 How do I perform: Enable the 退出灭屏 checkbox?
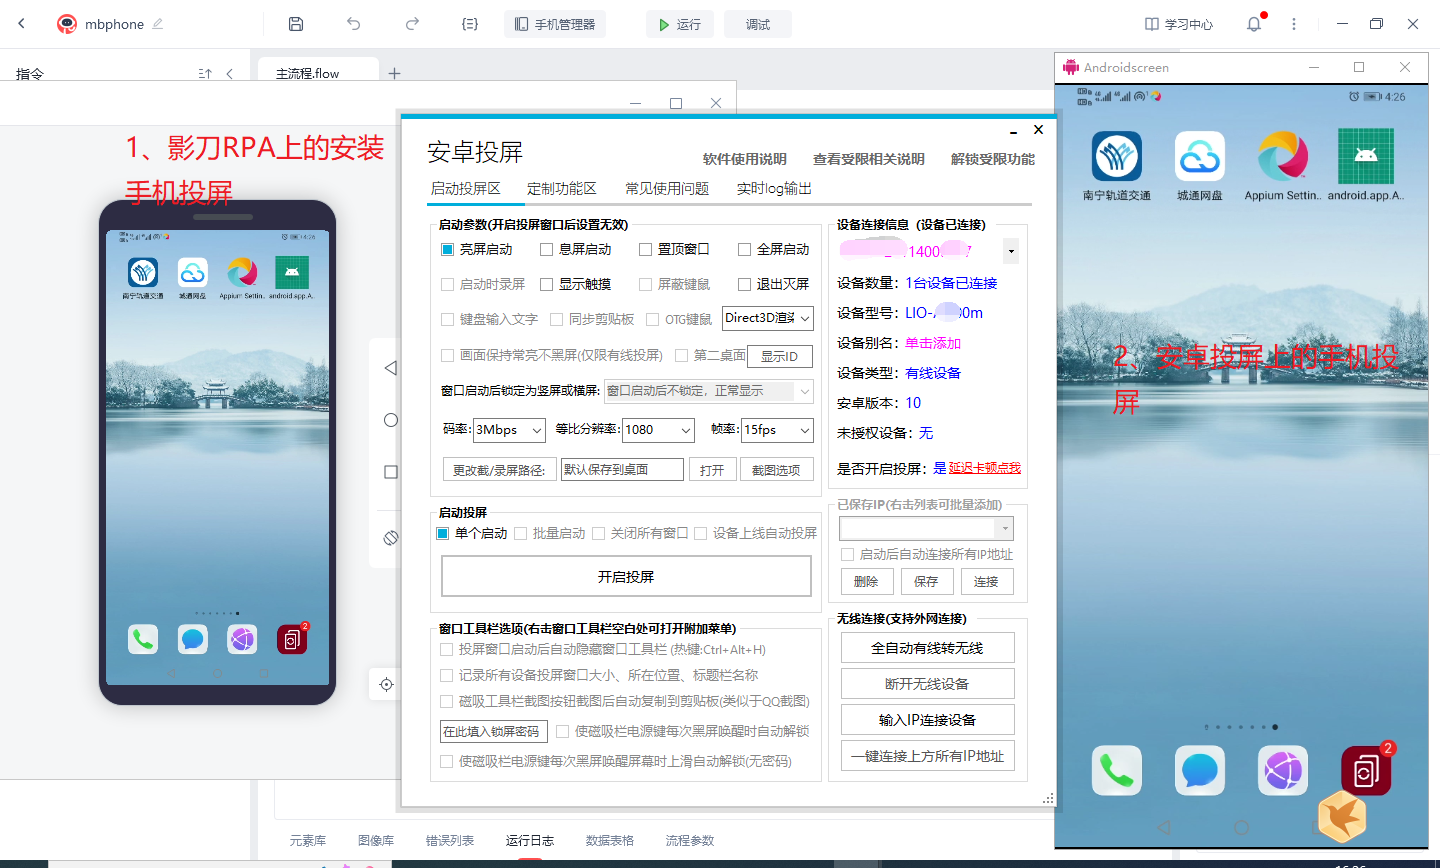pyautogui.click(x=744, y=284)
